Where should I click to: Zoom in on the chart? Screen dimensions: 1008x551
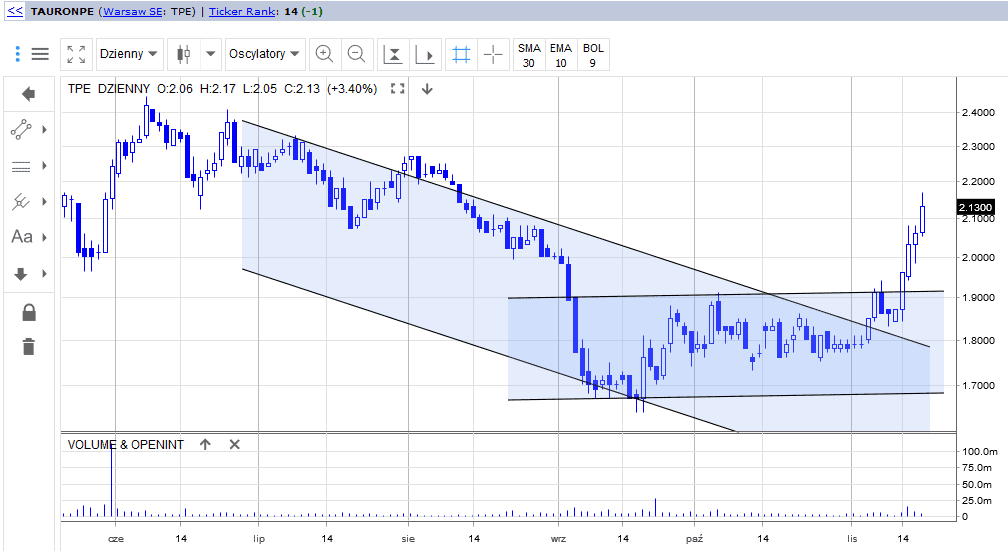[324, 54]
